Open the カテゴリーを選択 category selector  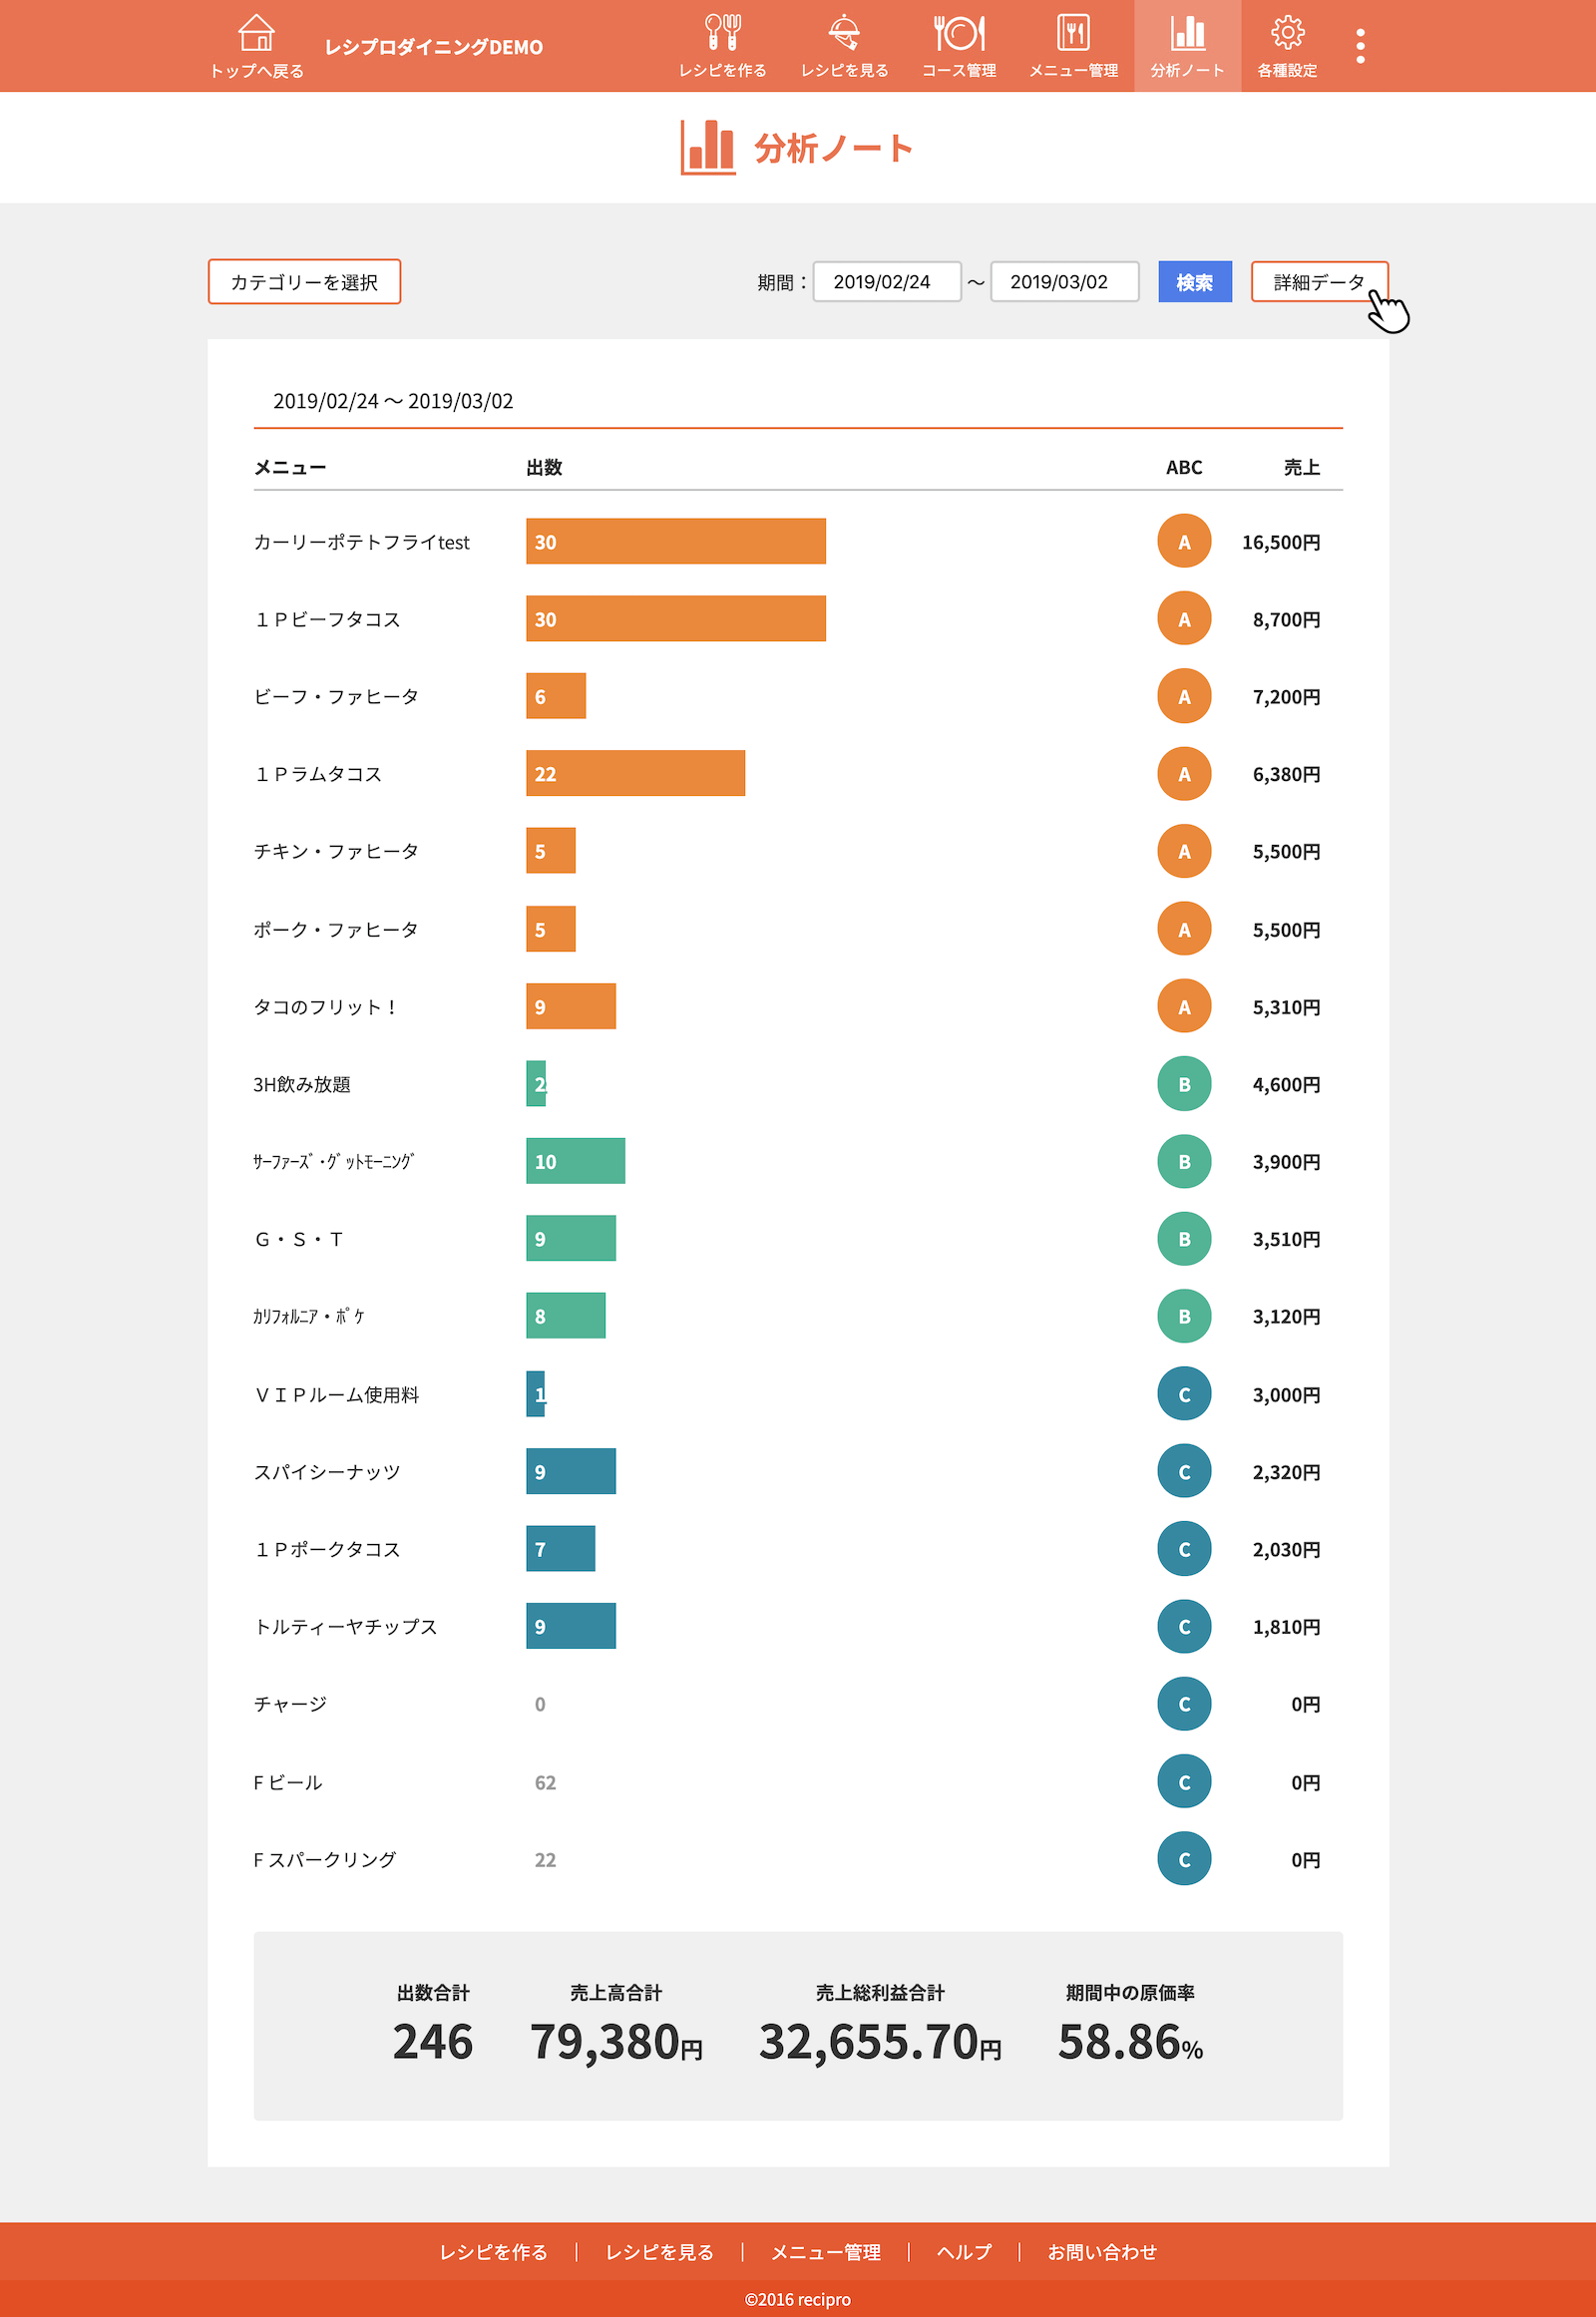304,282
